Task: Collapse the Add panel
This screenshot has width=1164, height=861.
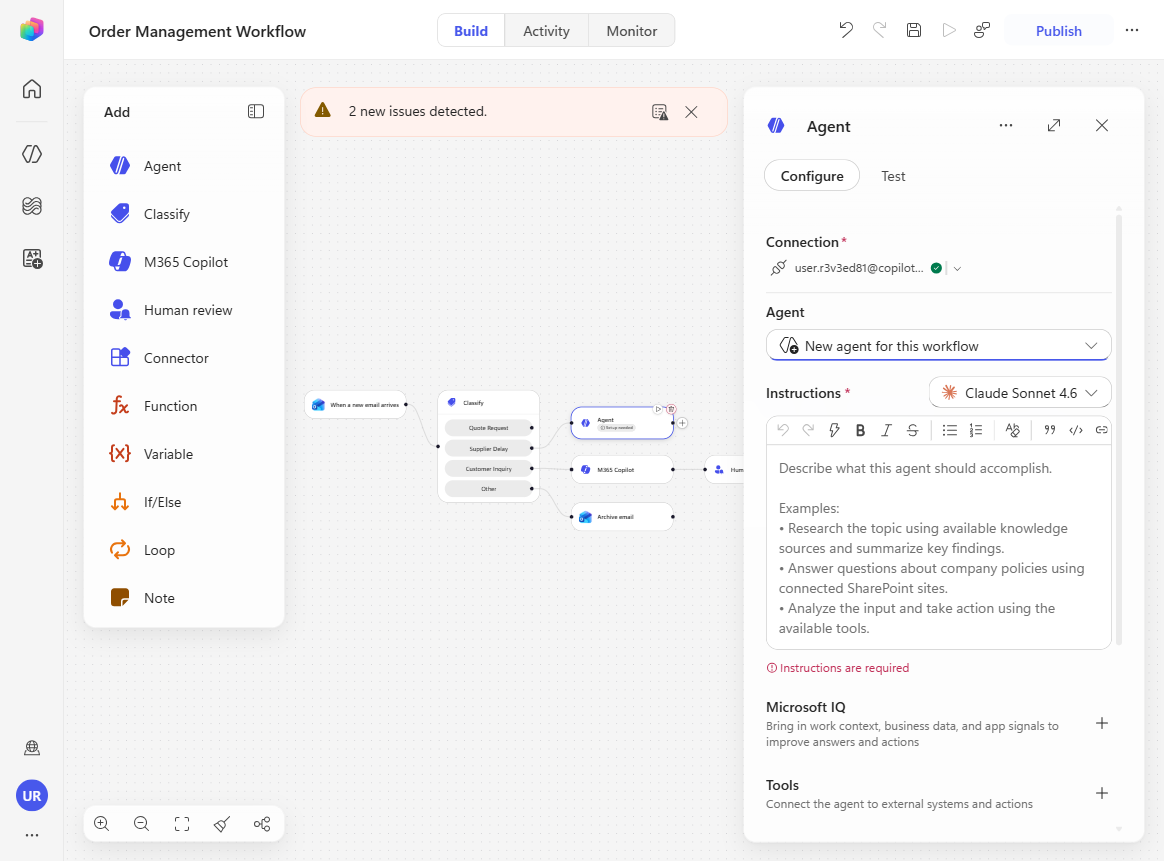Action: click(255, 111)
